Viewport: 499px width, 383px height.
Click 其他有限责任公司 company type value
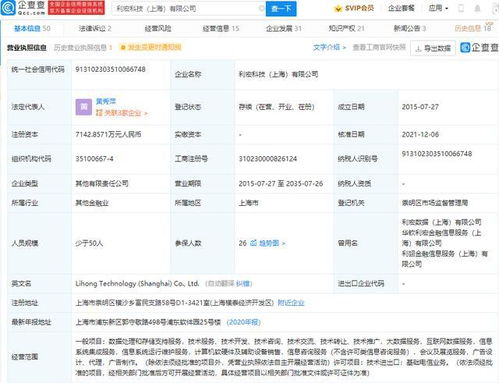102,183
